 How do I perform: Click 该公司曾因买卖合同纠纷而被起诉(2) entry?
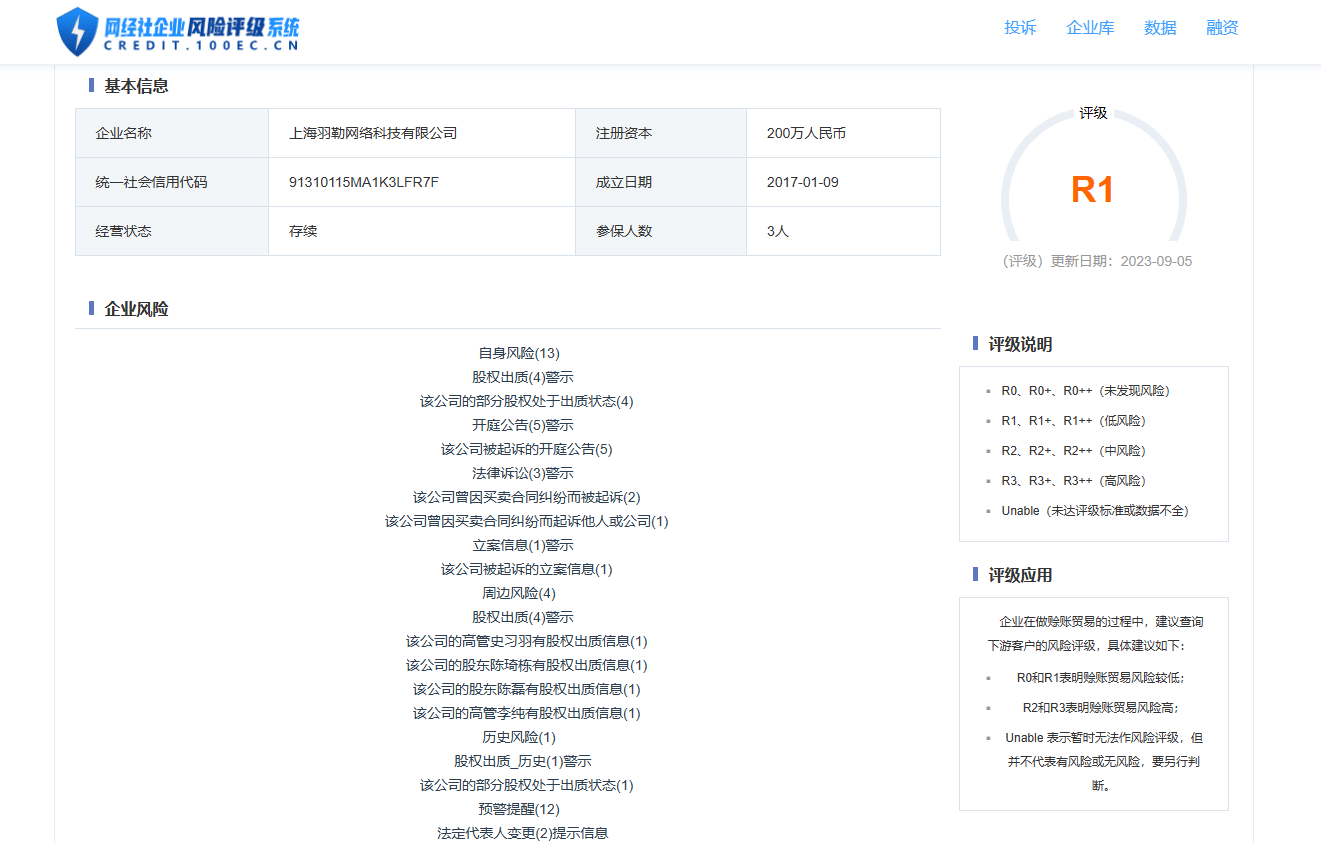click(526, 497)
